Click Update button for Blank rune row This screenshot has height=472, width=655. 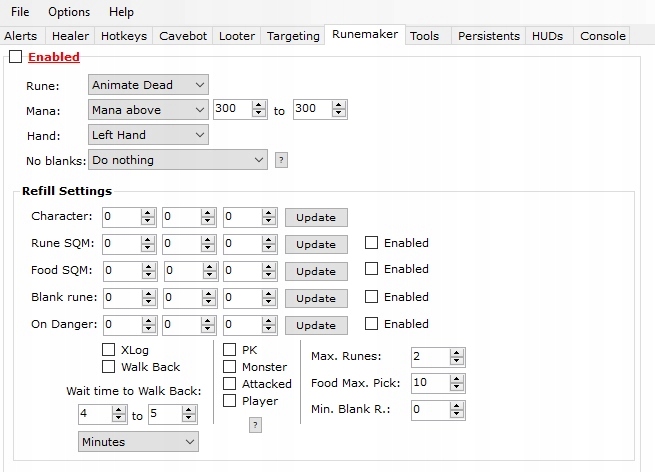click(316, 299)
